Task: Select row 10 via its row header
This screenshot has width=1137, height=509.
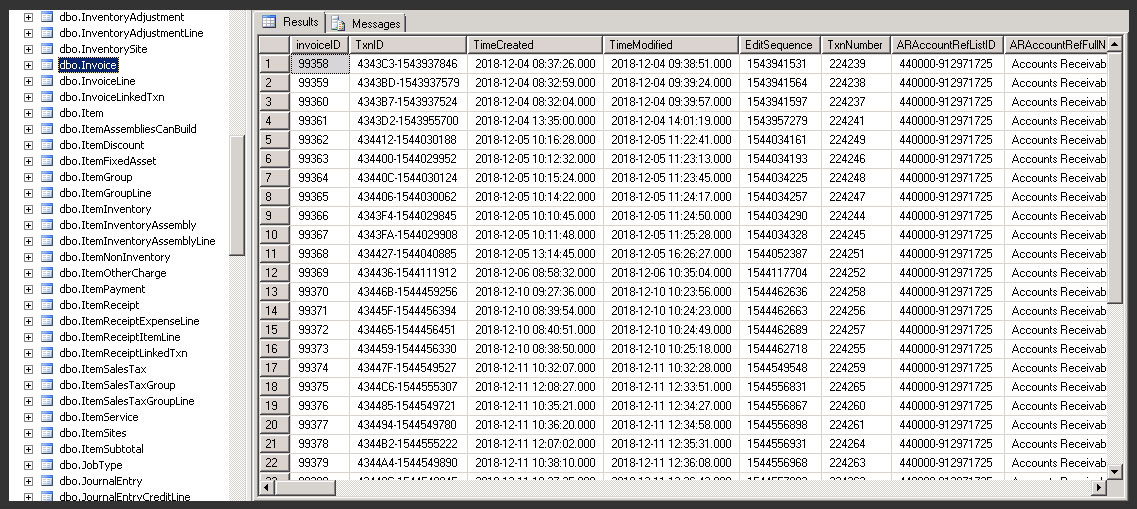Action: pos(272,235)
